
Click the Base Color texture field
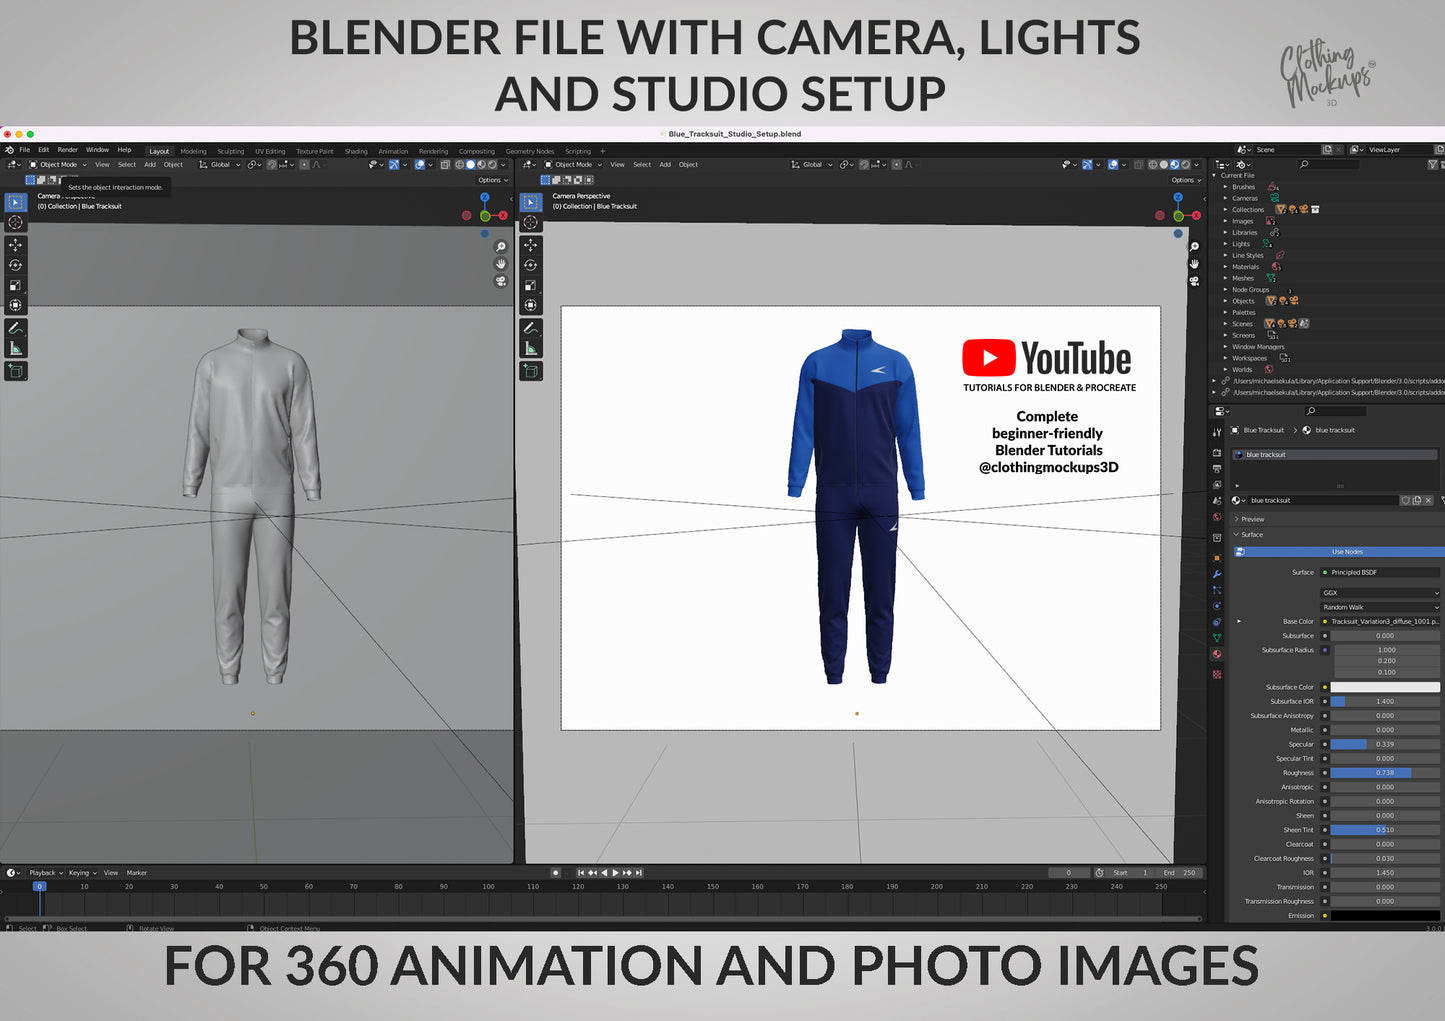[x=1380, y=622]
